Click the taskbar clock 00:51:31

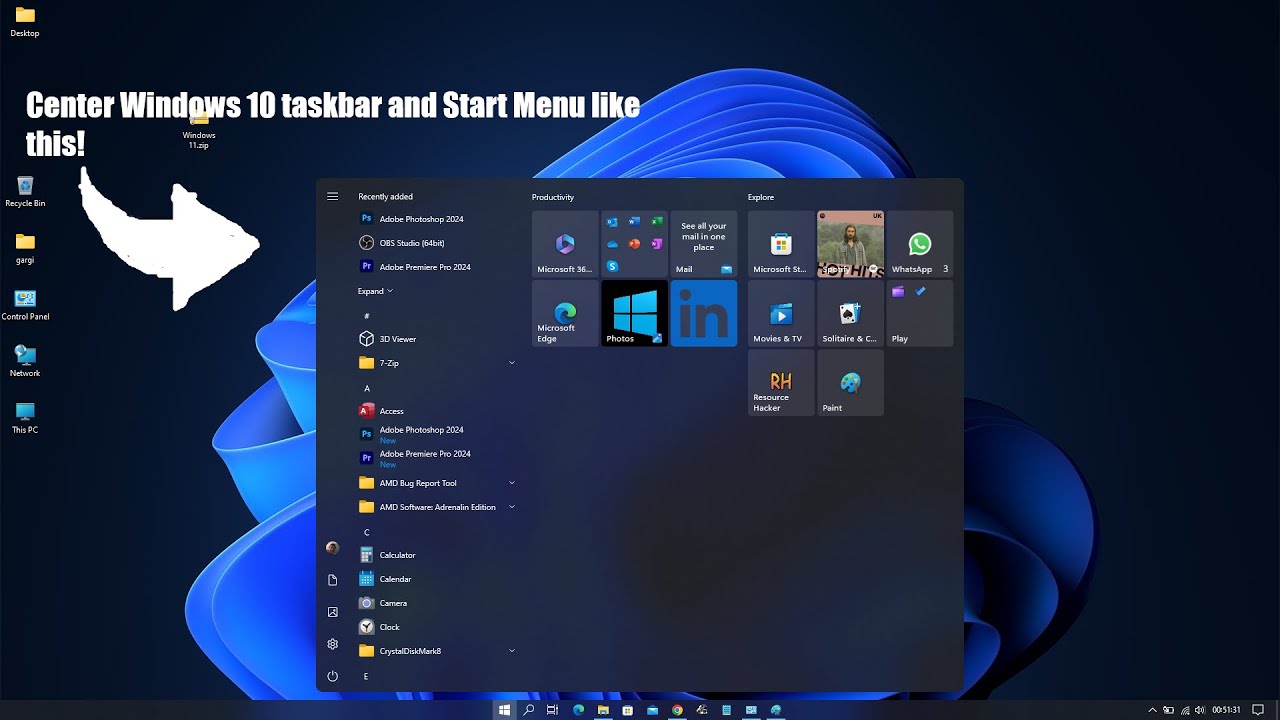[1226, 710]
